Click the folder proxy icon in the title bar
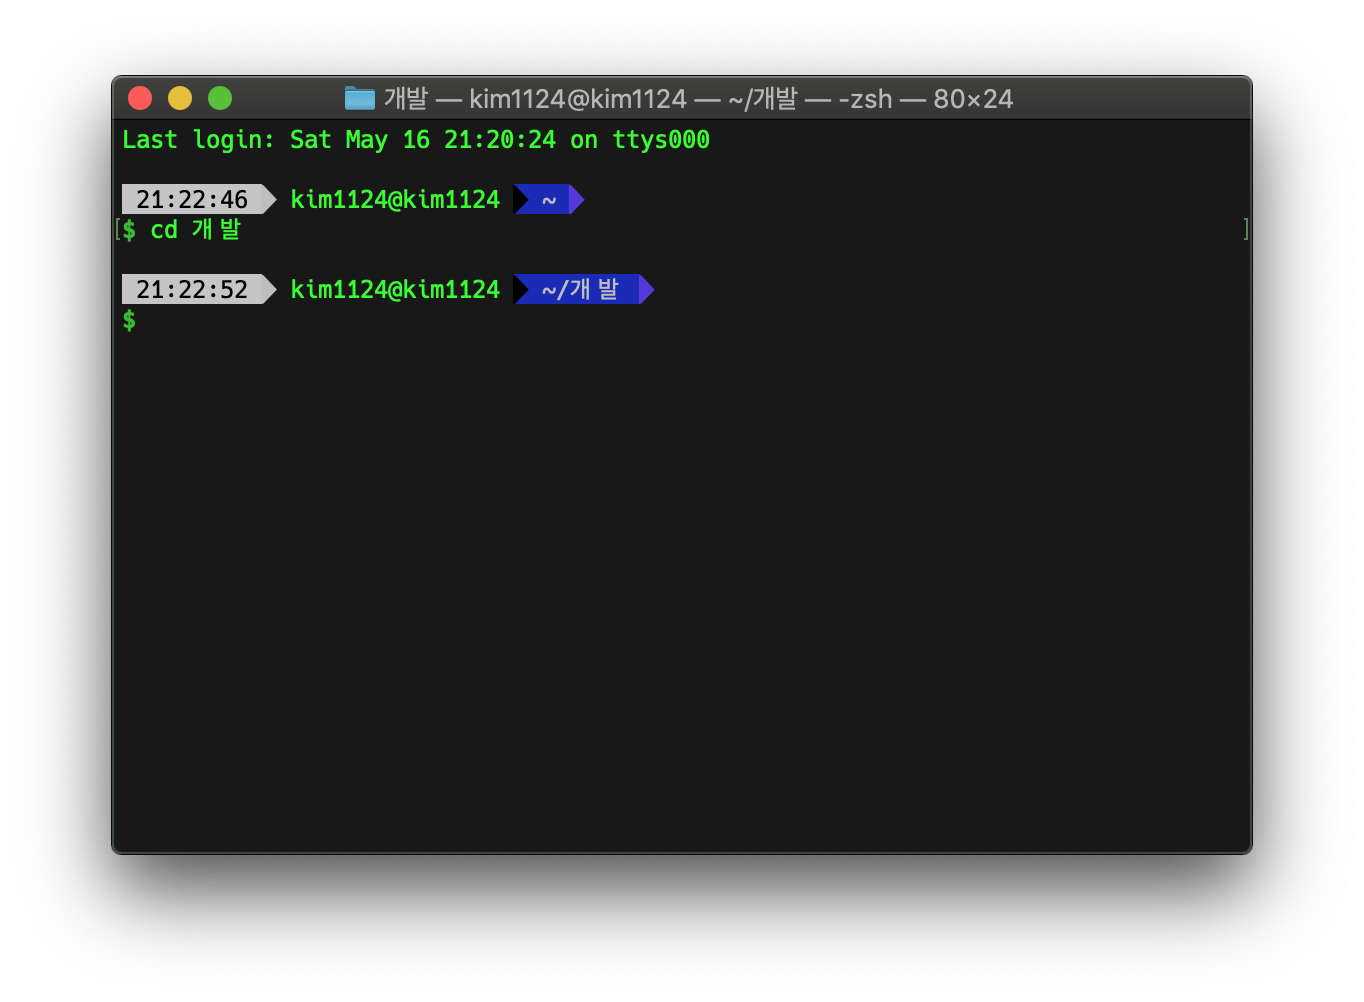This screenshot has width=1364, height=1002. pyautogui.click(x=359, y=98)
